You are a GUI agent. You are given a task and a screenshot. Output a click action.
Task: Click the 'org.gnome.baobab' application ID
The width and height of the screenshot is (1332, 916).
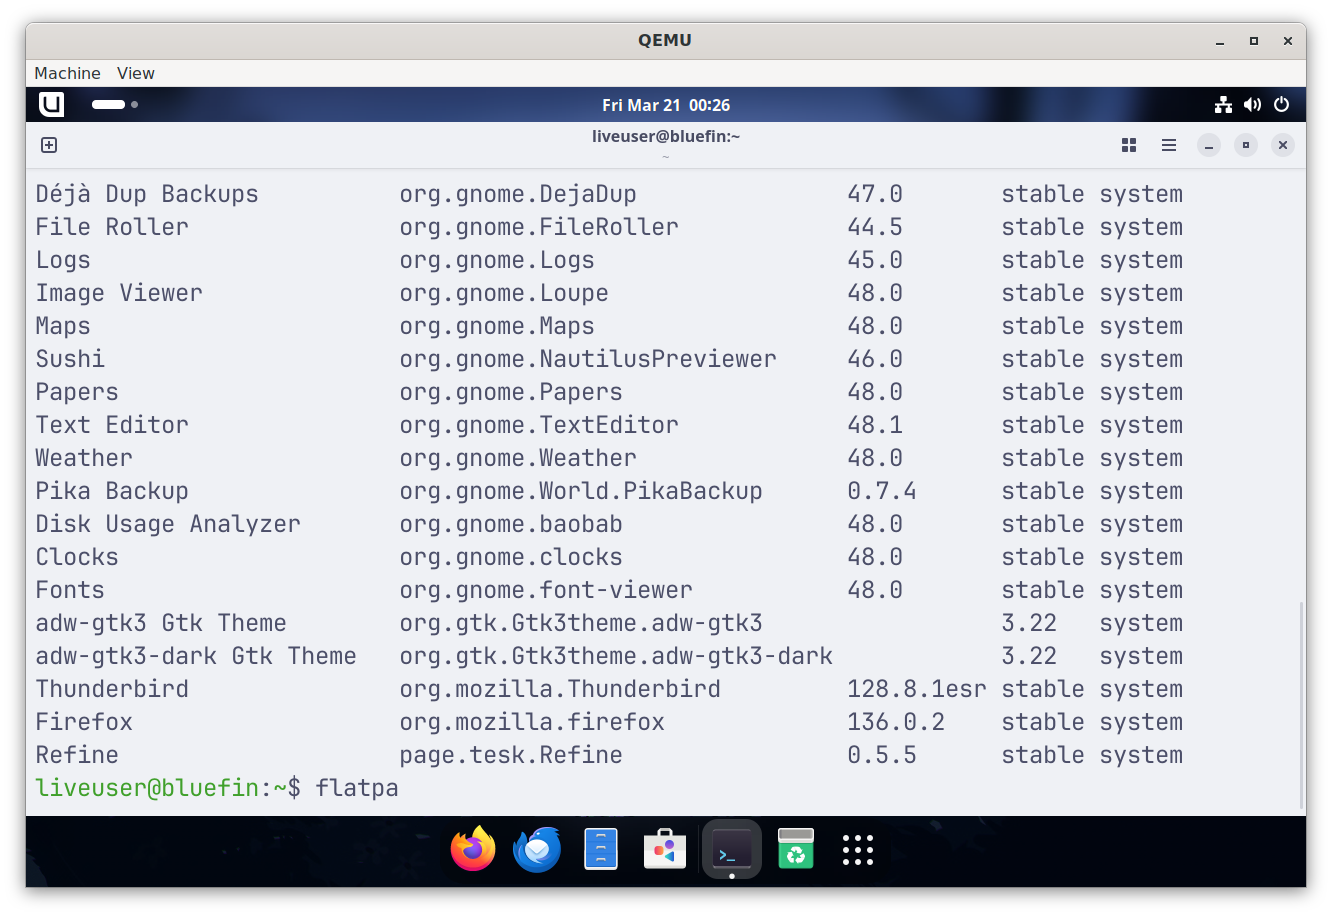(511, 524)
